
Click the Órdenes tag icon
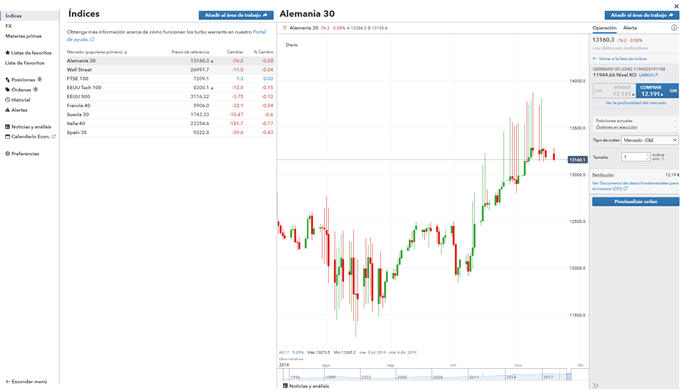pyautogui.click(x=7, y=90)
